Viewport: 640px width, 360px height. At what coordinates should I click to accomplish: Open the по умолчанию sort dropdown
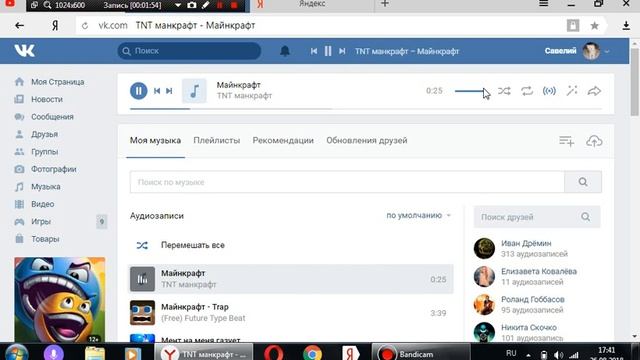coord(418,215)
